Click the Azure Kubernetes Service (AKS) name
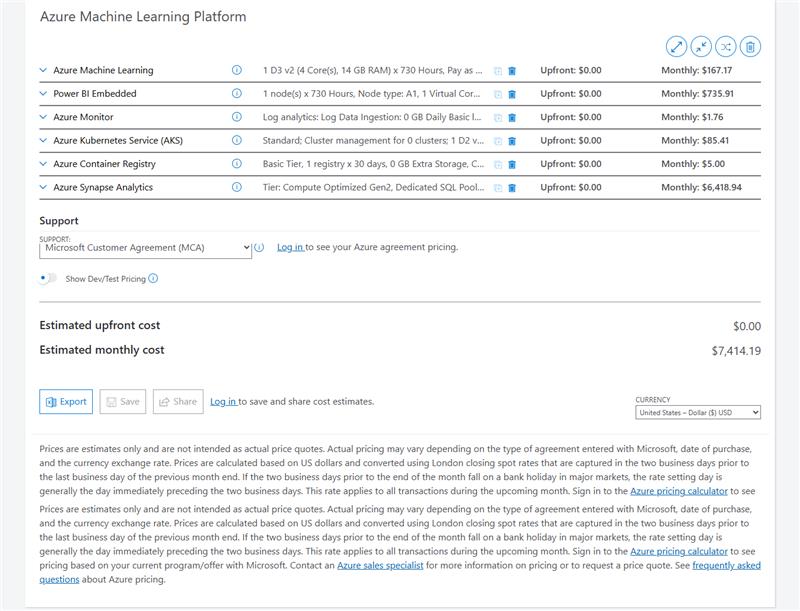Image resolution: width=800 pixels, height=611 pixels. pyautogui.click(x=118, y=141)
